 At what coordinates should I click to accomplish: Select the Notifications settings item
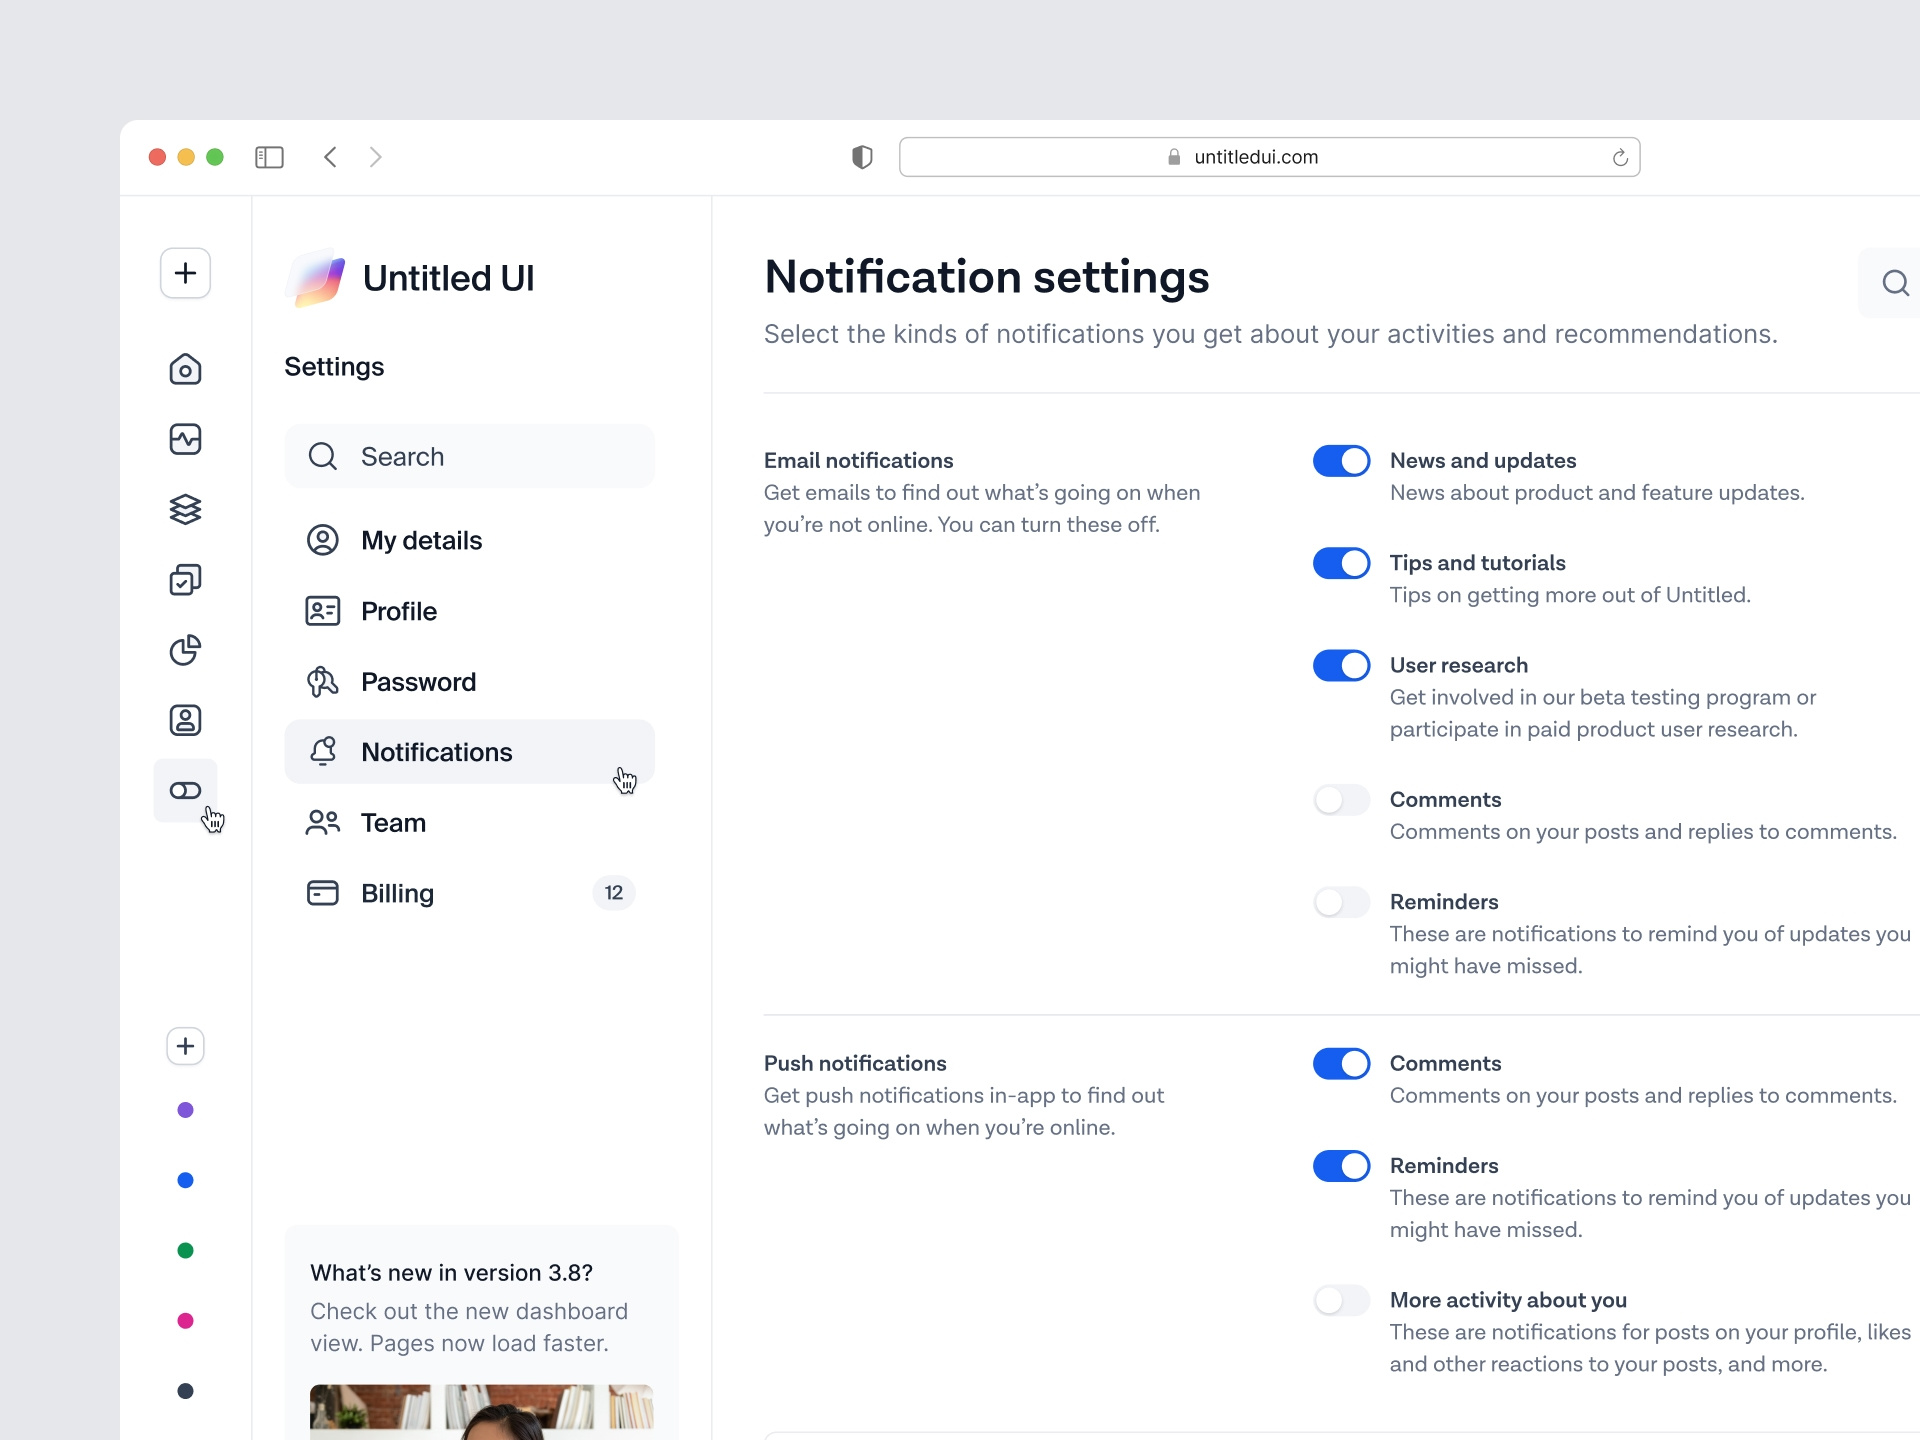pos(437,751)
